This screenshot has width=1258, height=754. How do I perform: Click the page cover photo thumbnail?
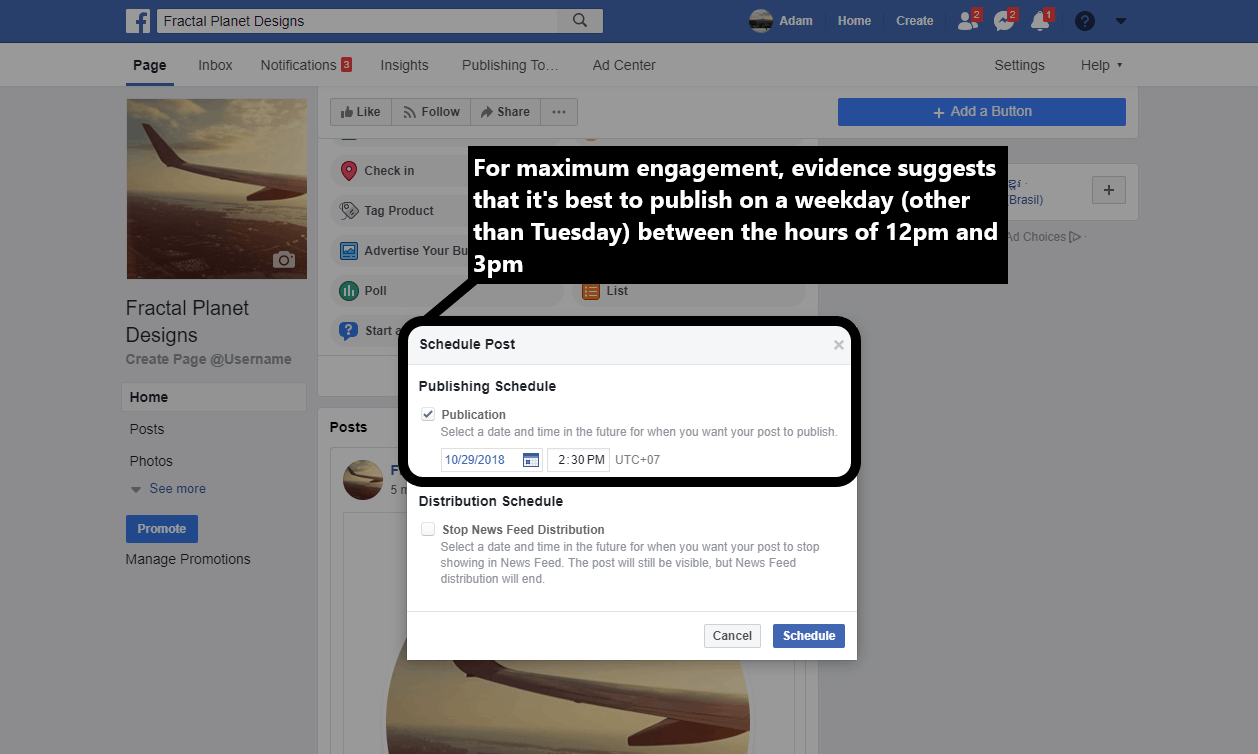click(217, 189)
